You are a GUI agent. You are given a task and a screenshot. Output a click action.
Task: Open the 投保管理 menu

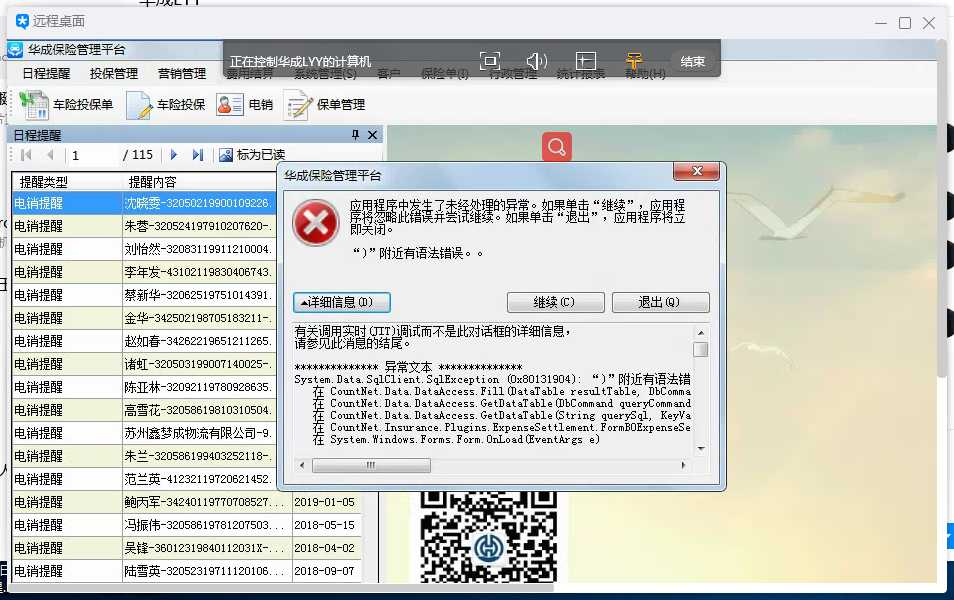pyautogui.click(x=114, y=74)
